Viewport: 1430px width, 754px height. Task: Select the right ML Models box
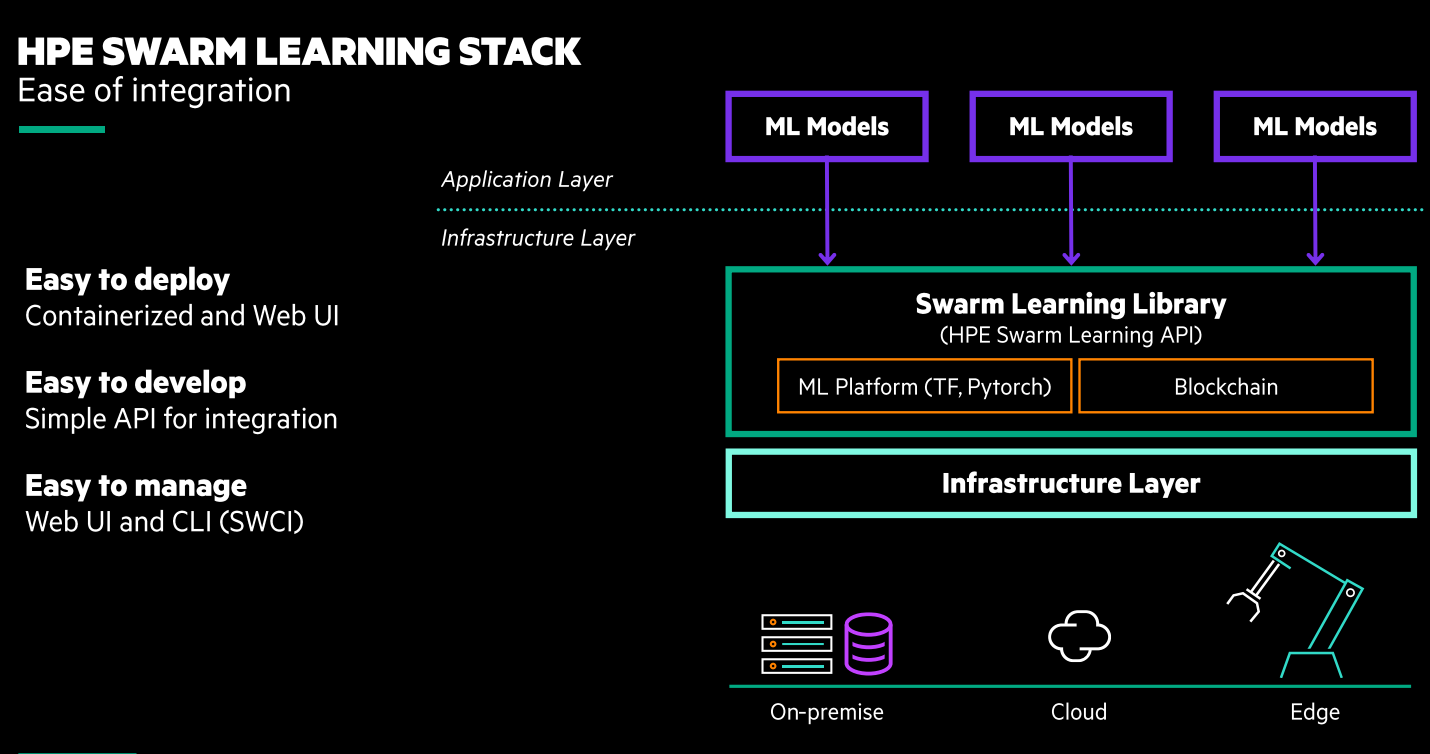1315,126
